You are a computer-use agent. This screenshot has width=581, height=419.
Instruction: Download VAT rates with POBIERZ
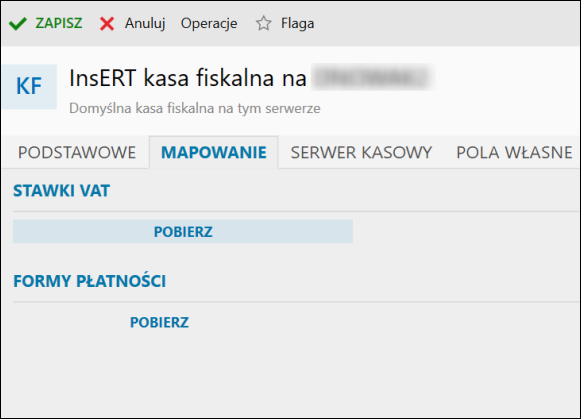click(183, 232)
